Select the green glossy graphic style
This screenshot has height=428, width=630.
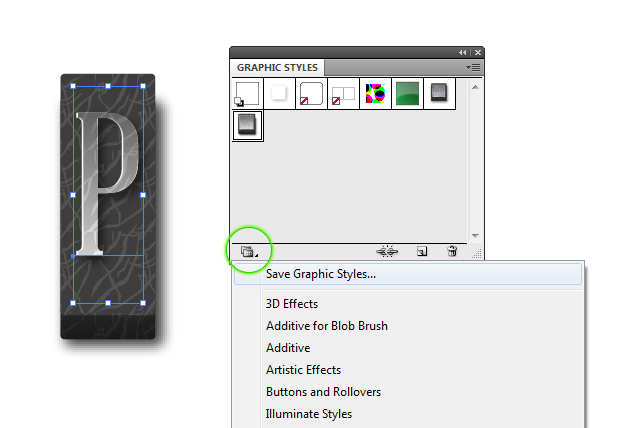407,94
